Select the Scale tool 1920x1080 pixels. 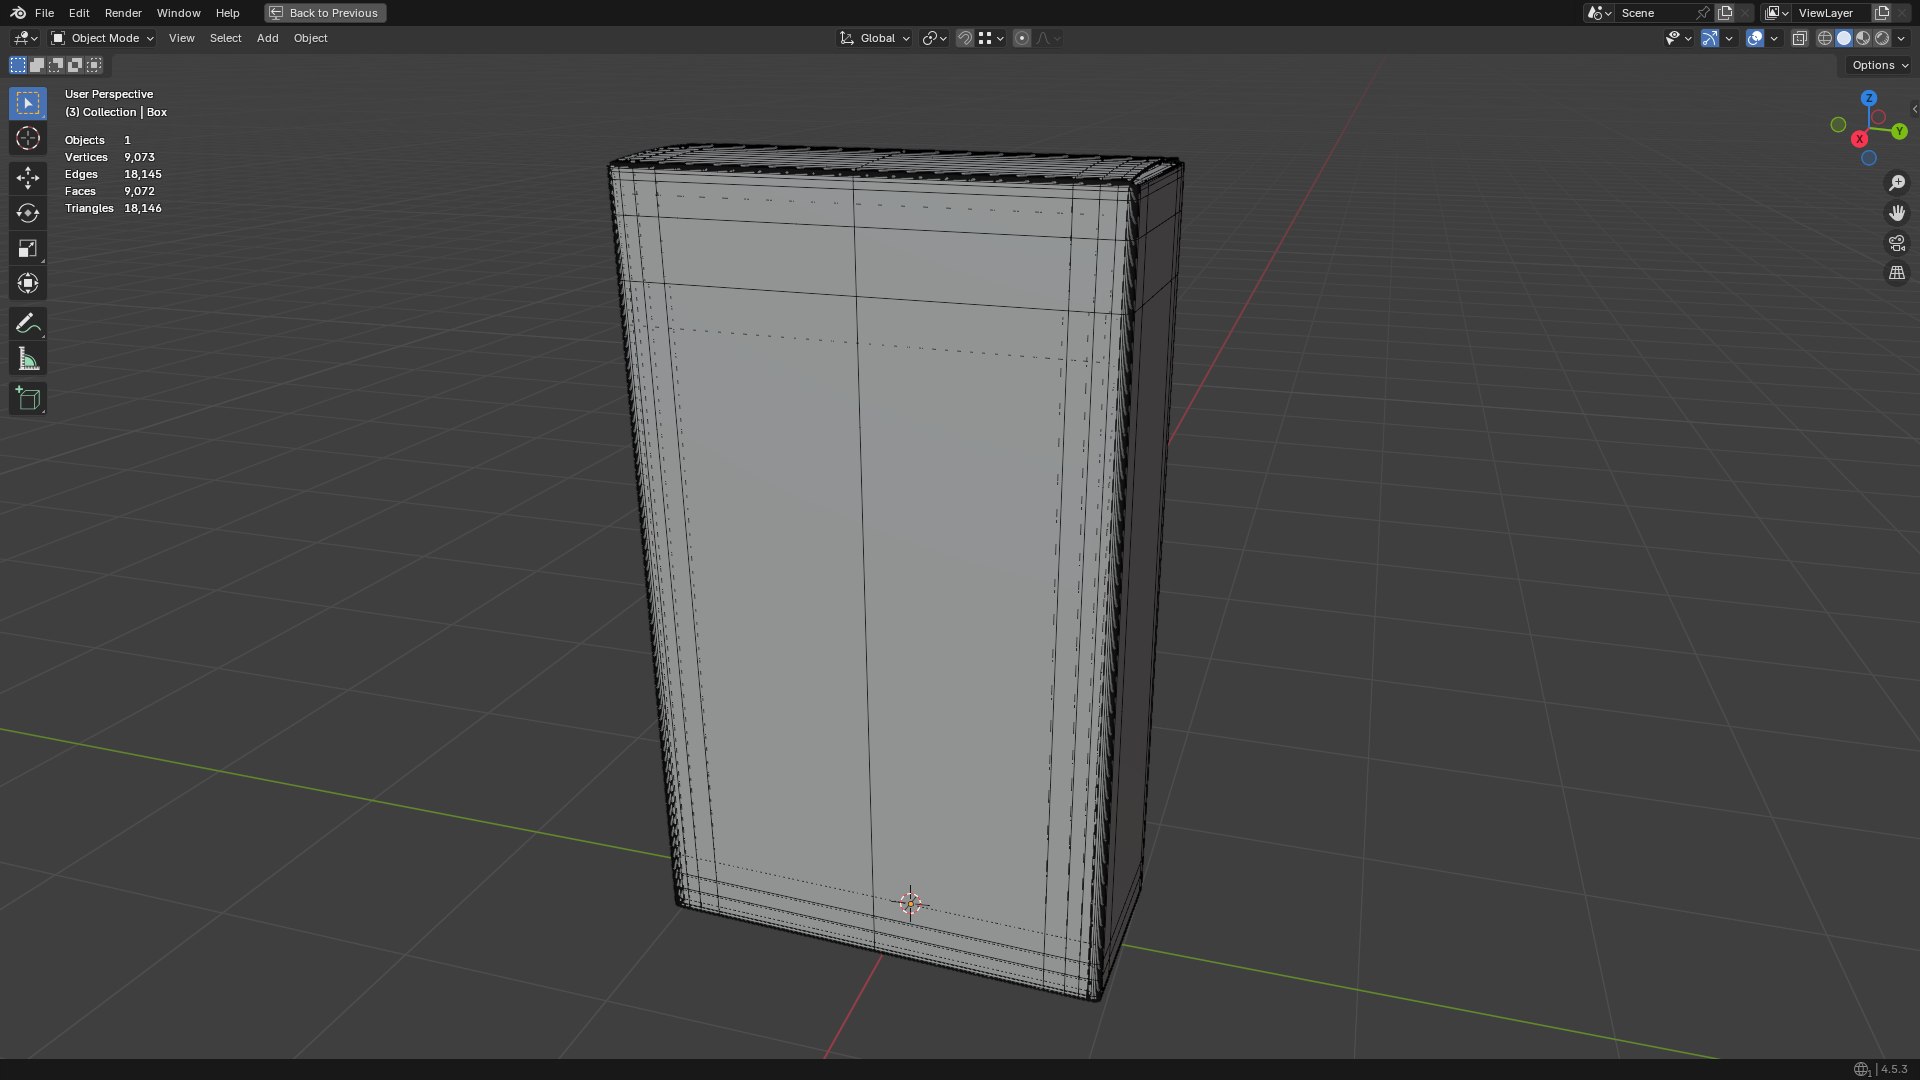pos(28,248)
